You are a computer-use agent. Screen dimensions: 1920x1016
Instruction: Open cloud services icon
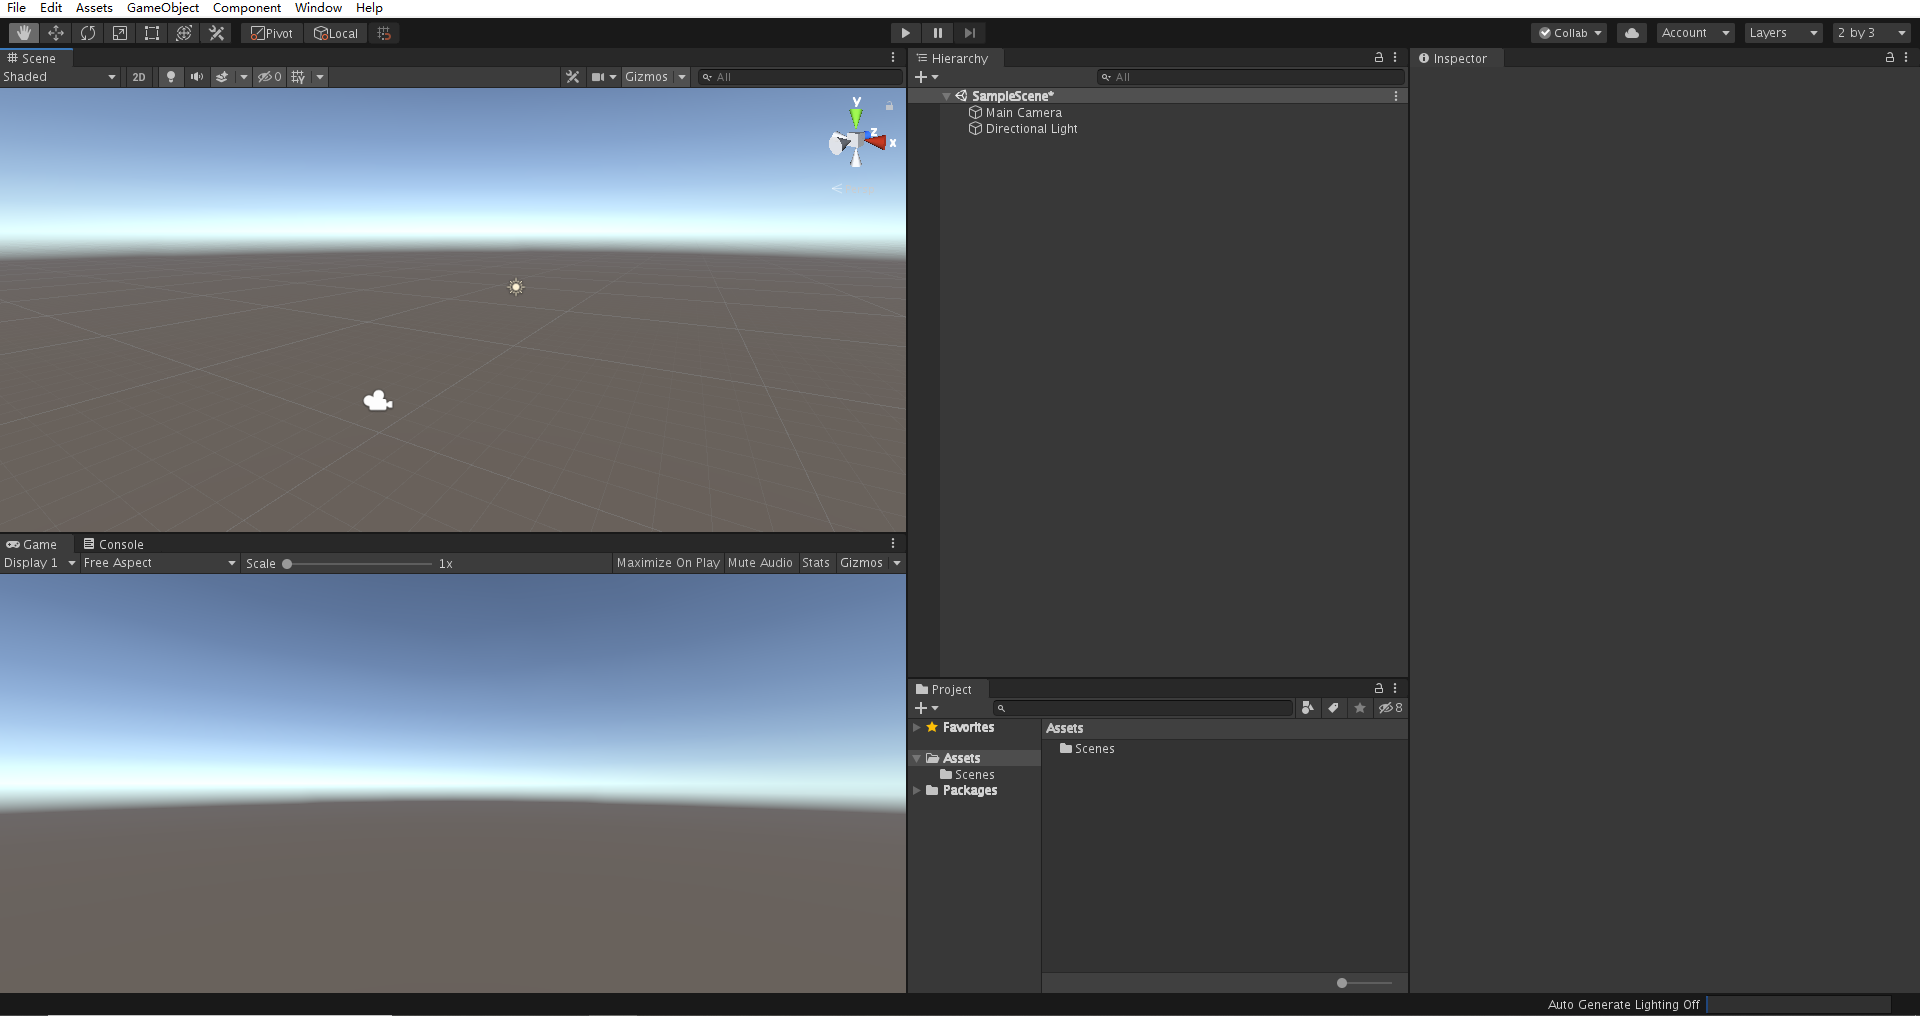(1632, 33)
